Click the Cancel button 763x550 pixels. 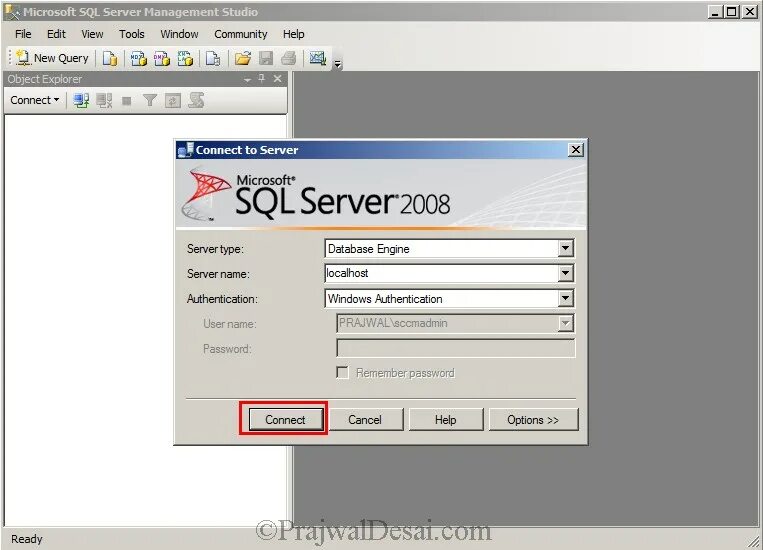tap(365, 420)
